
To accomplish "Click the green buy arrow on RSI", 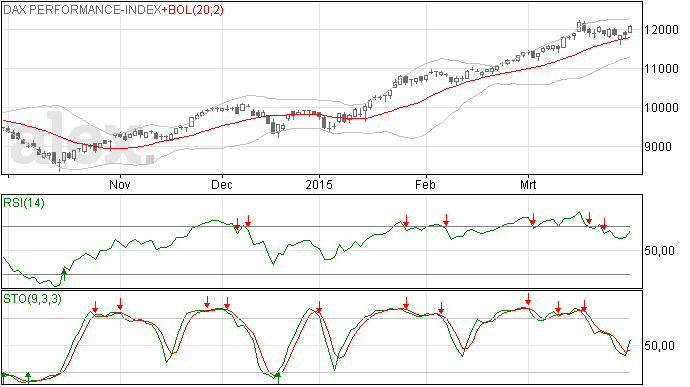I will tap(64, 275).
